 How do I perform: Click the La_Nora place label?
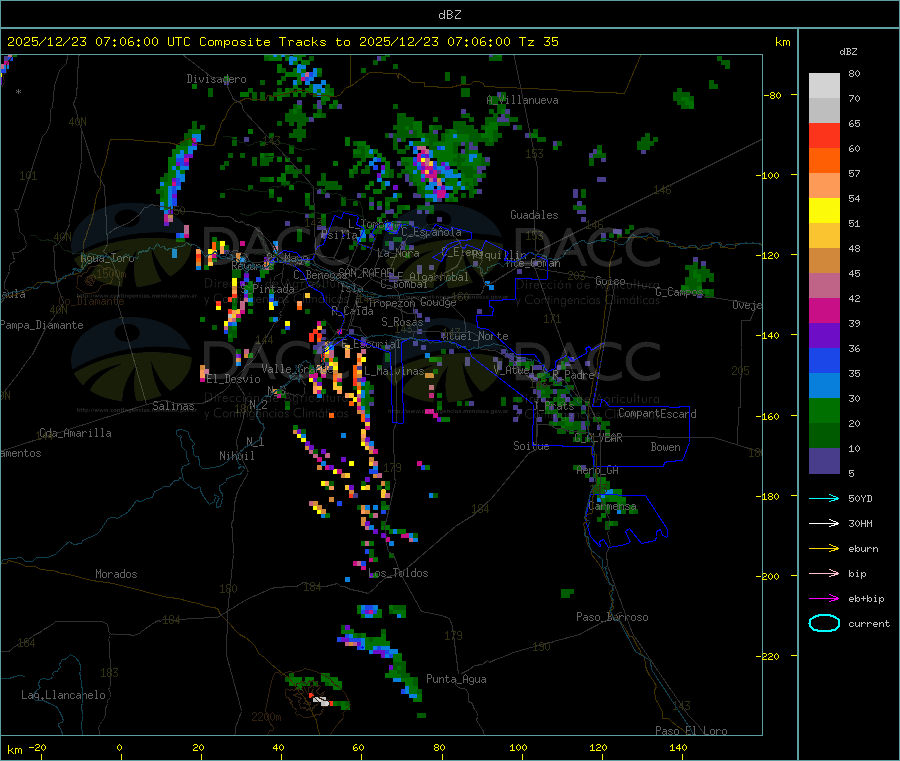398,253
